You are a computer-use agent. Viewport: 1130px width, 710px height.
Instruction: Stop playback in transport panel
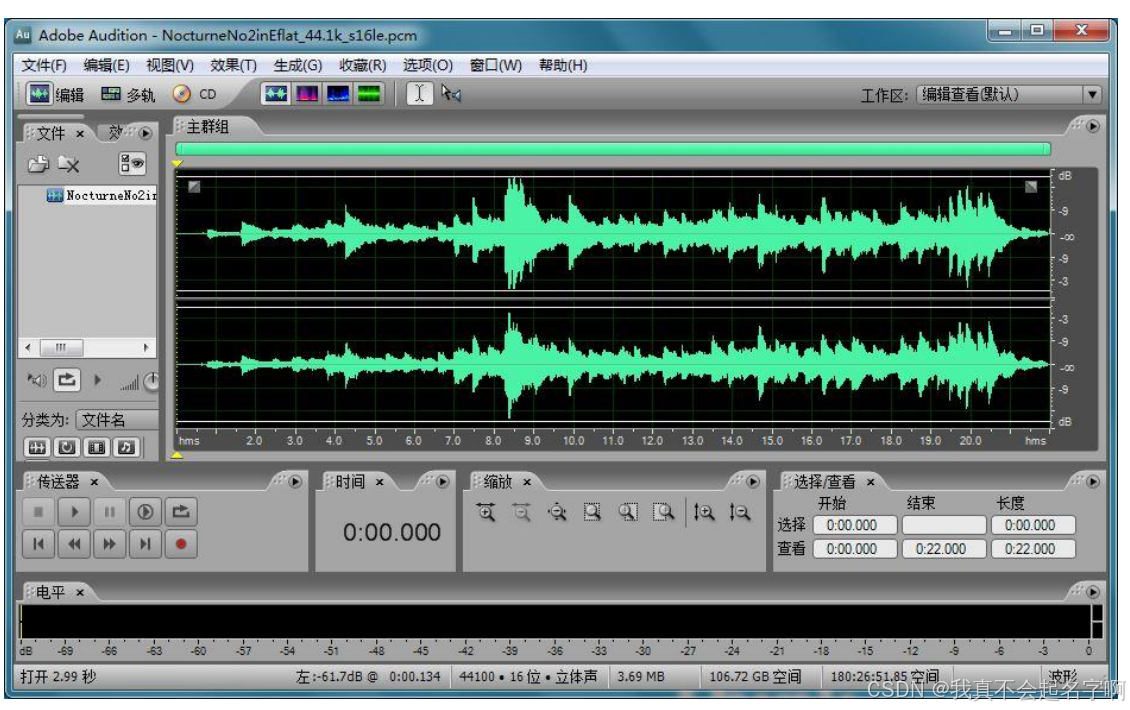point(38,512)
